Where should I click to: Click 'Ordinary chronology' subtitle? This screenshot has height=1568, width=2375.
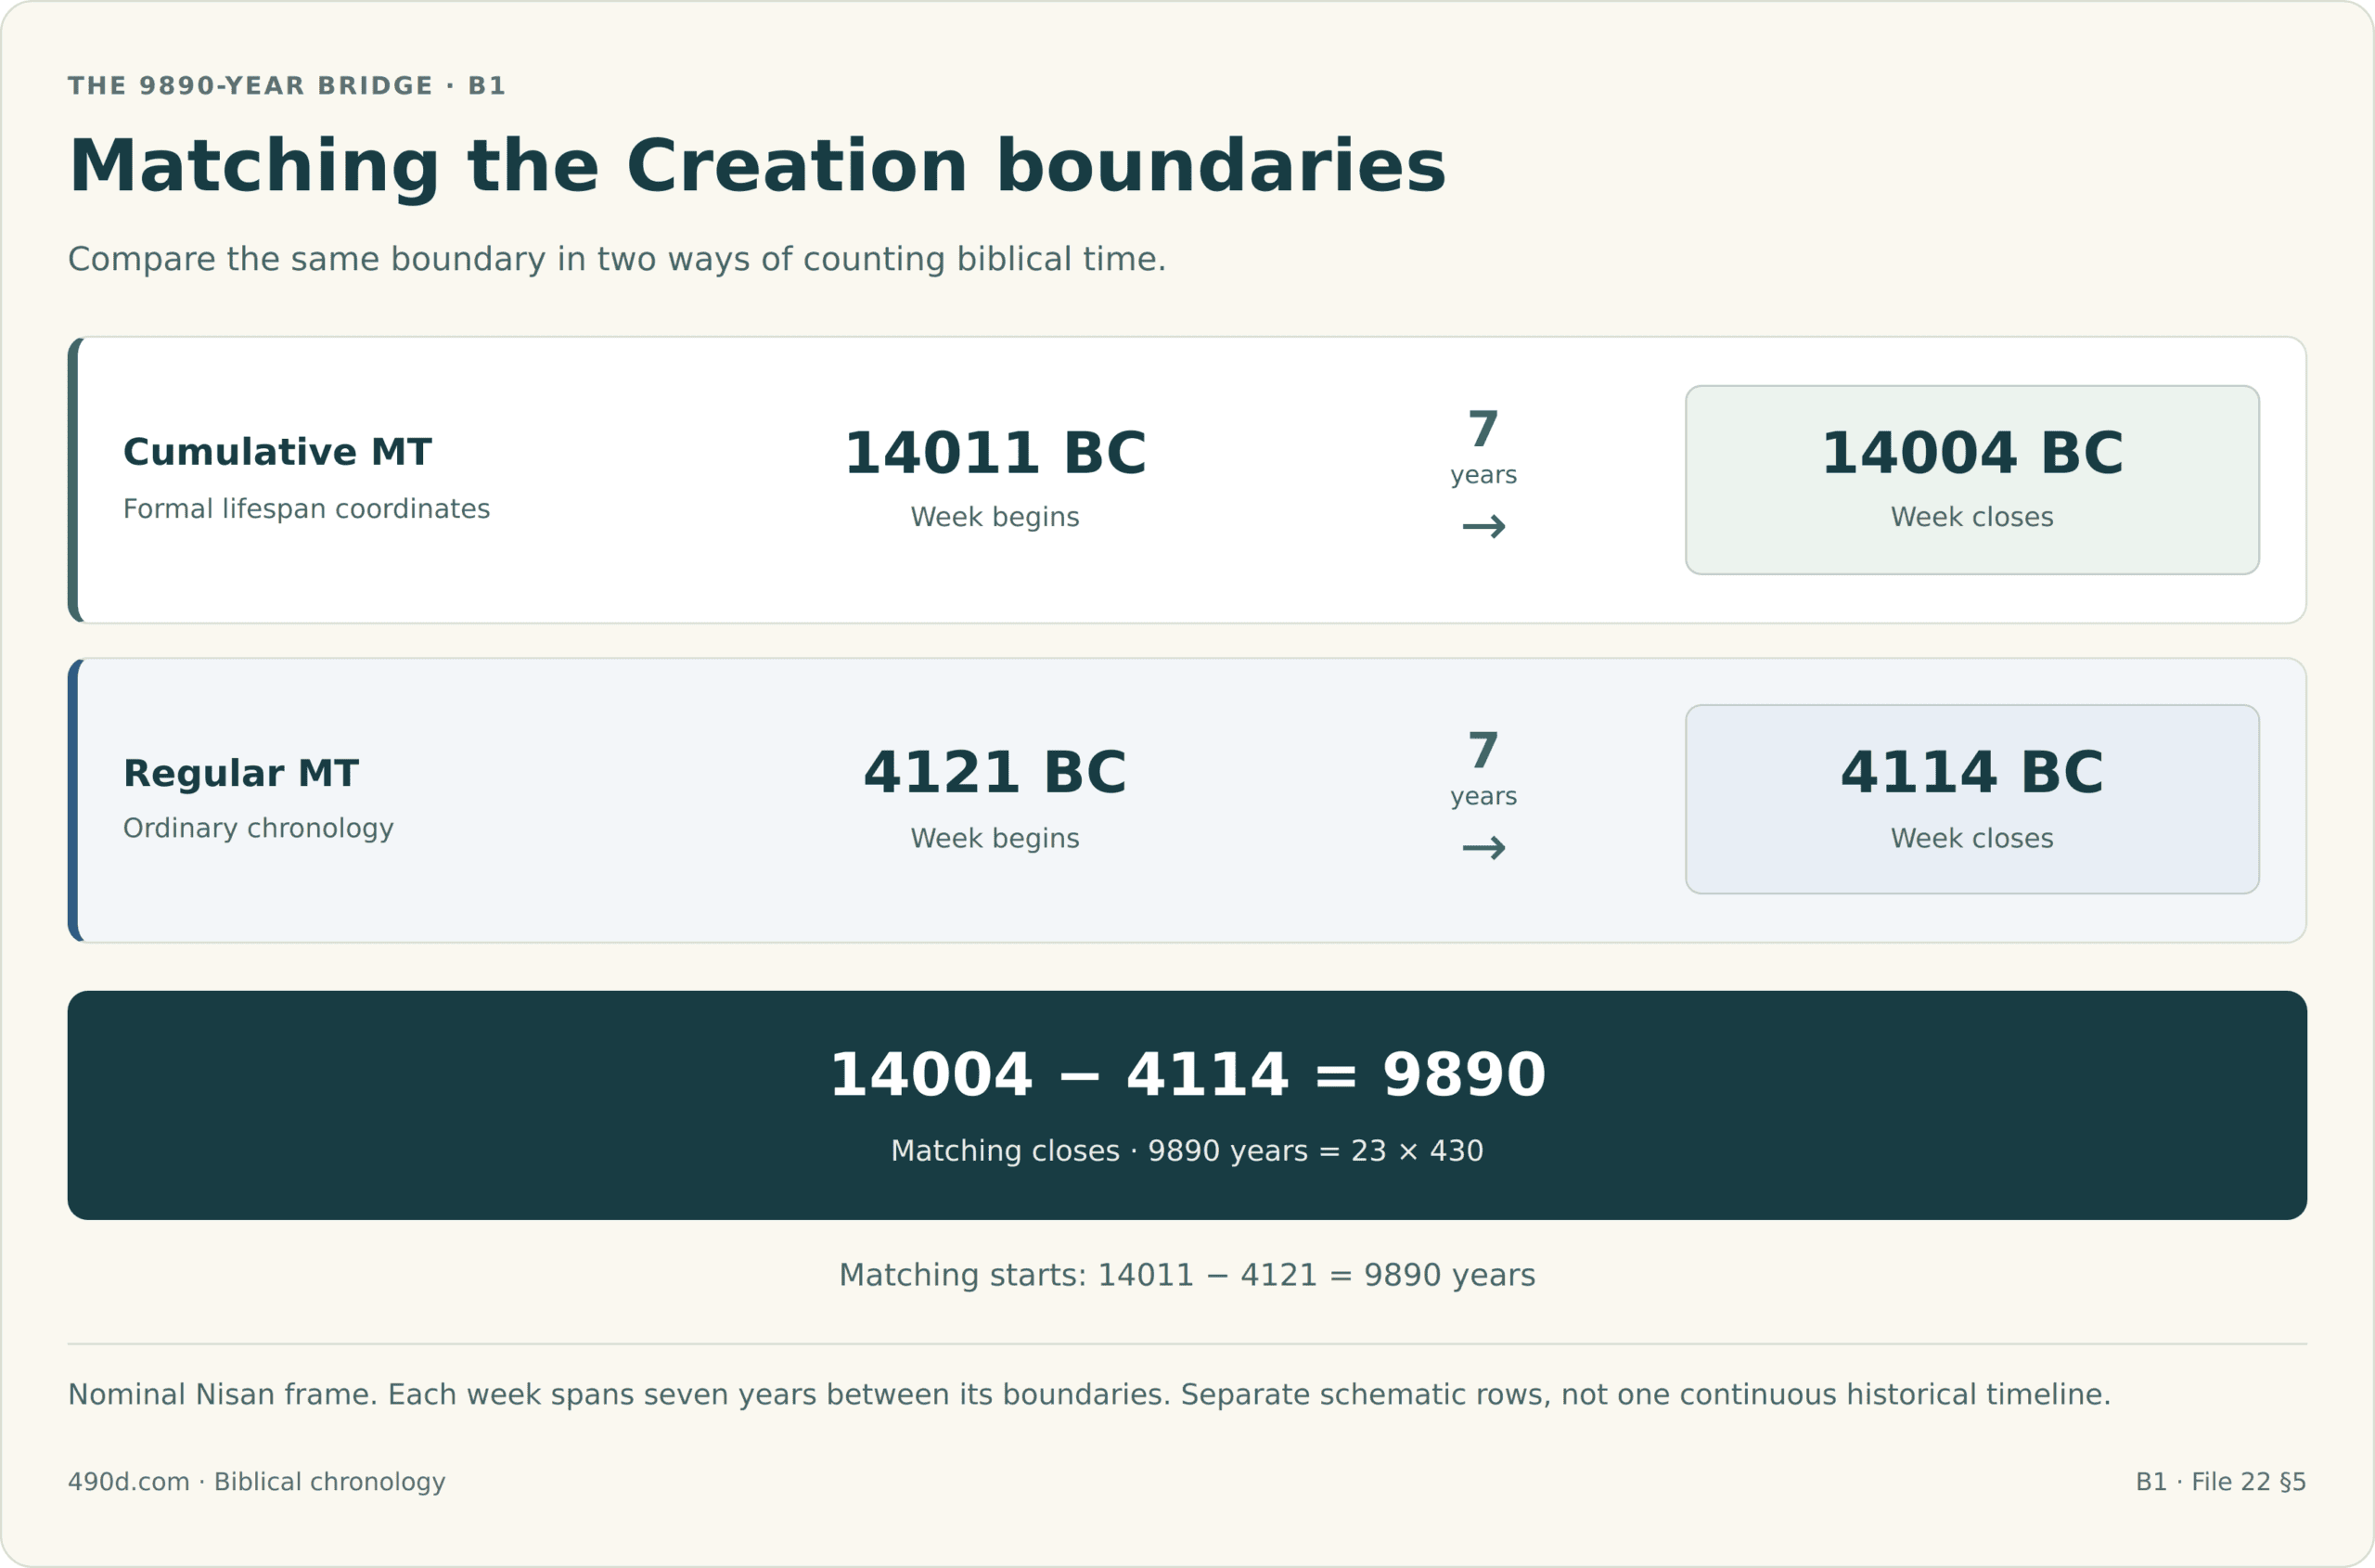coord(258,829)
